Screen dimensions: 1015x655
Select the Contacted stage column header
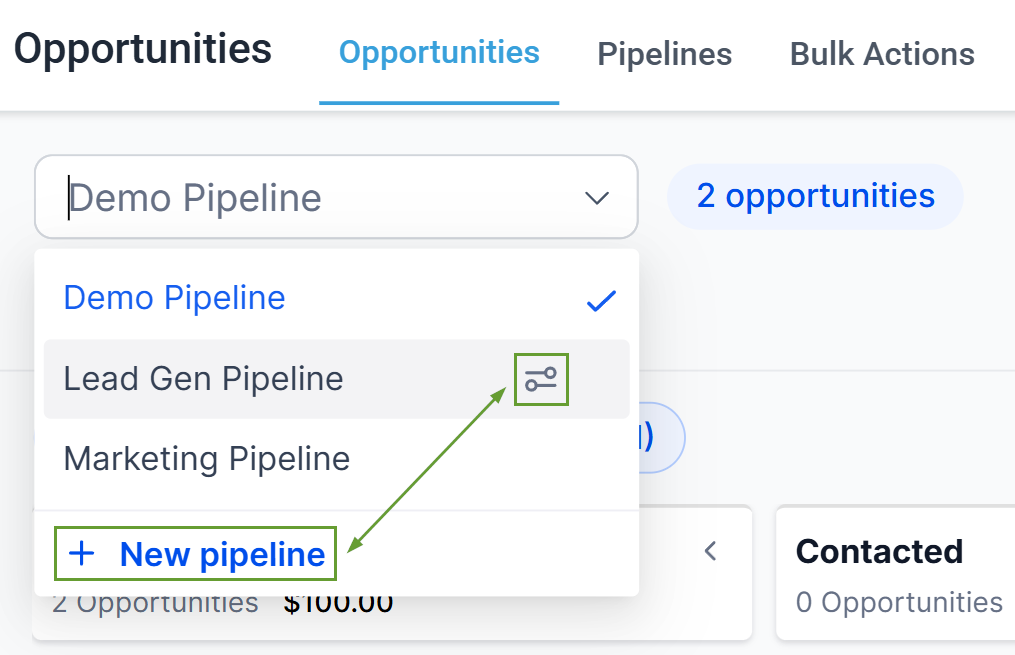[x=879, y=551]
